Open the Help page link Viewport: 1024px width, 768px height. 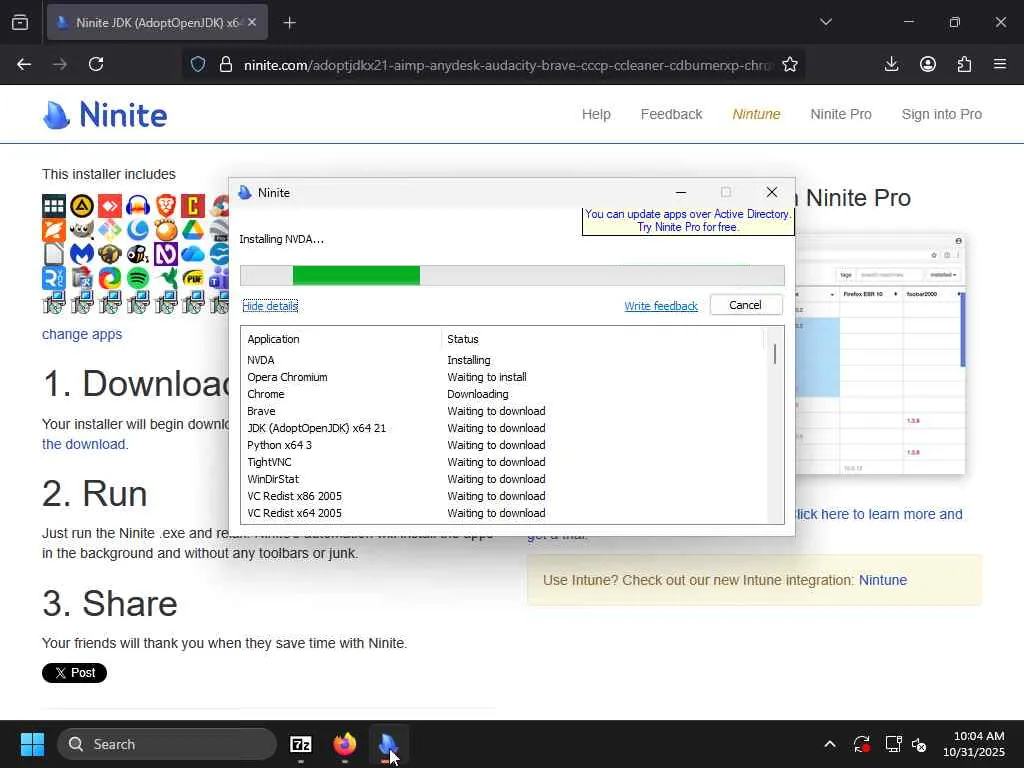click(596, 114)
